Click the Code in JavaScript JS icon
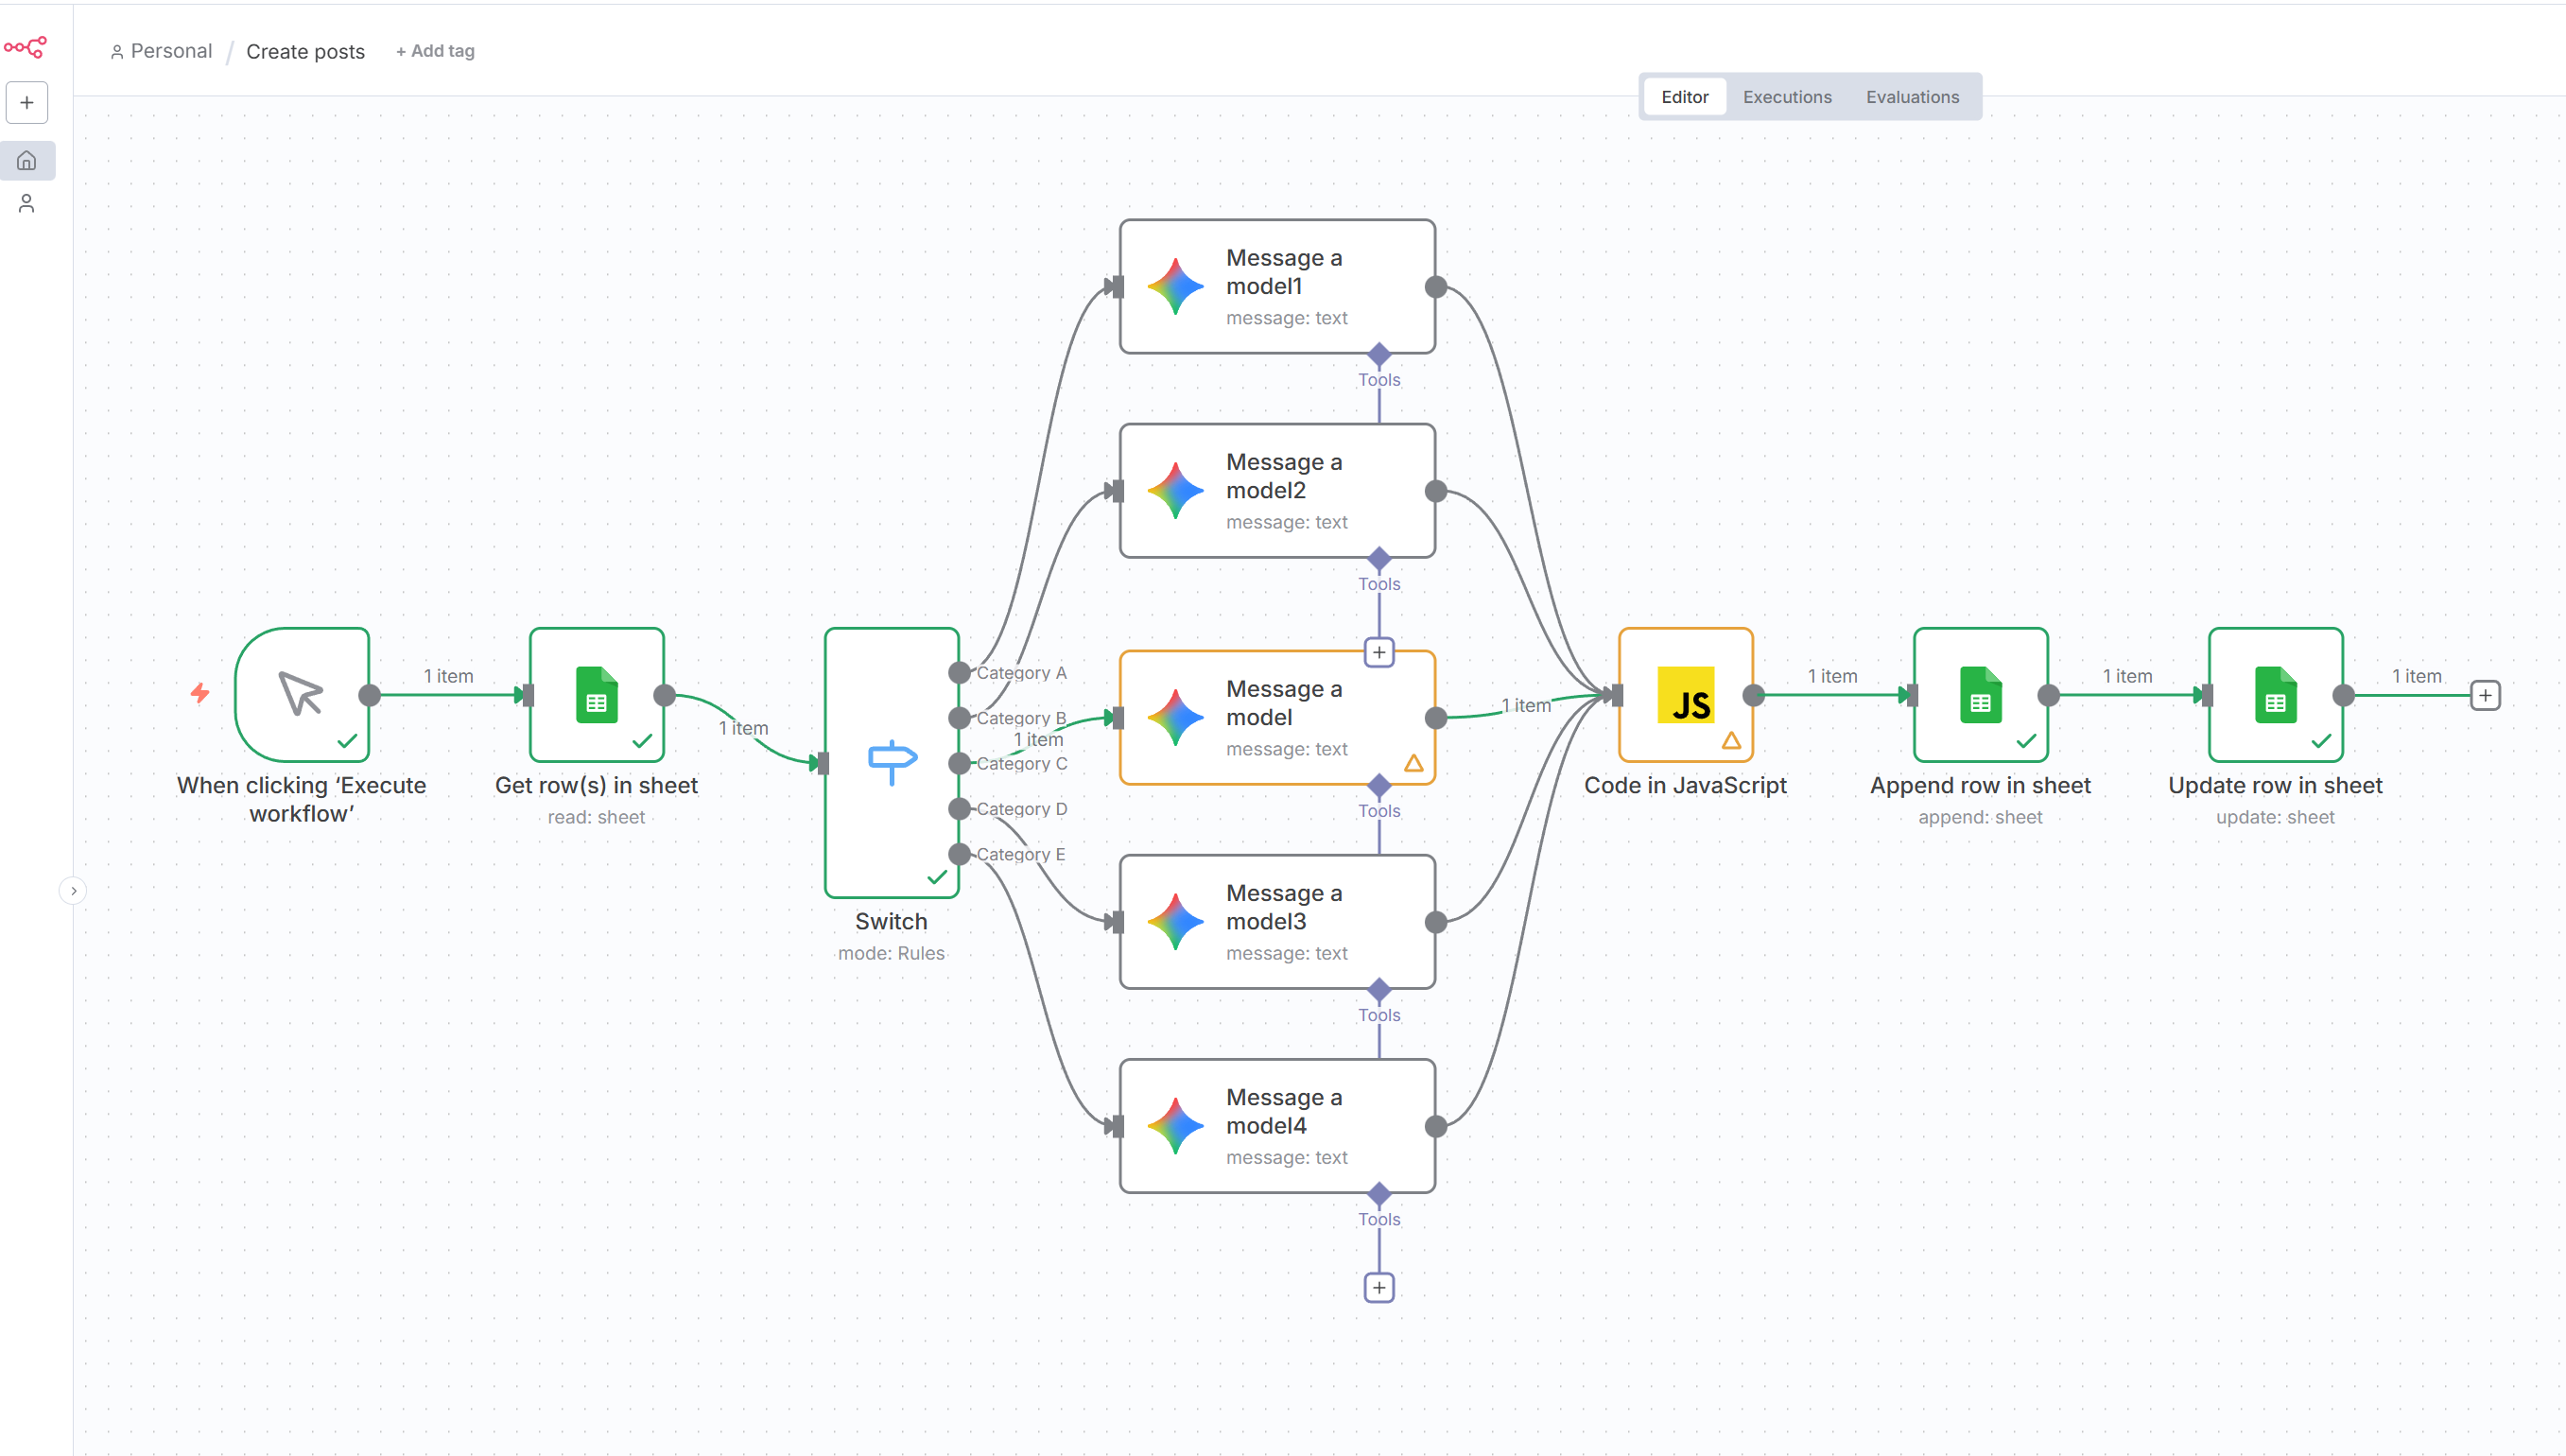Screen dimensions: 2566x1456 click(x=1685, y=694)
